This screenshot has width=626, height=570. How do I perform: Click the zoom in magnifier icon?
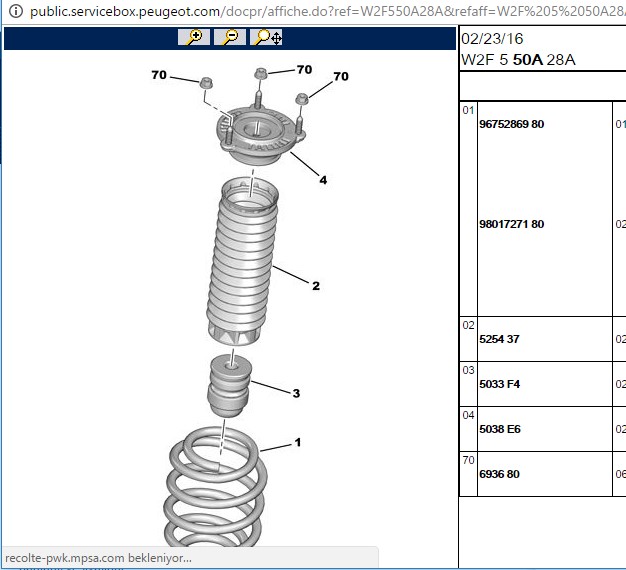pos(194,37)
